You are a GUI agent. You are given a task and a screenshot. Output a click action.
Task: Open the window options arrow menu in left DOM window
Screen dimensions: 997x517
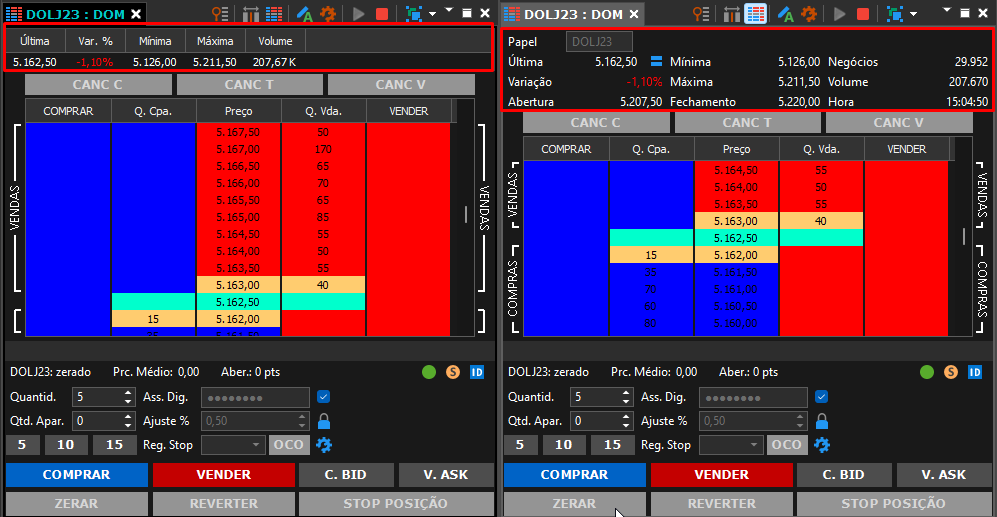(449, 10)
